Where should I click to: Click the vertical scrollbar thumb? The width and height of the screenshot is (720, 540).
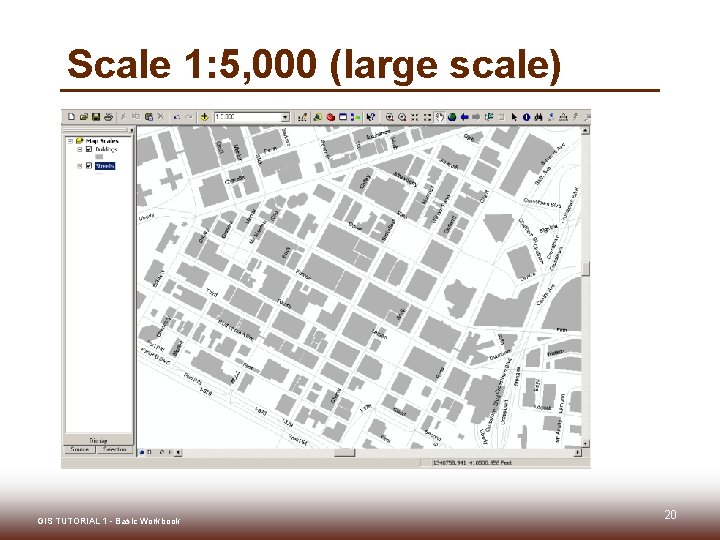coord(585,269)
